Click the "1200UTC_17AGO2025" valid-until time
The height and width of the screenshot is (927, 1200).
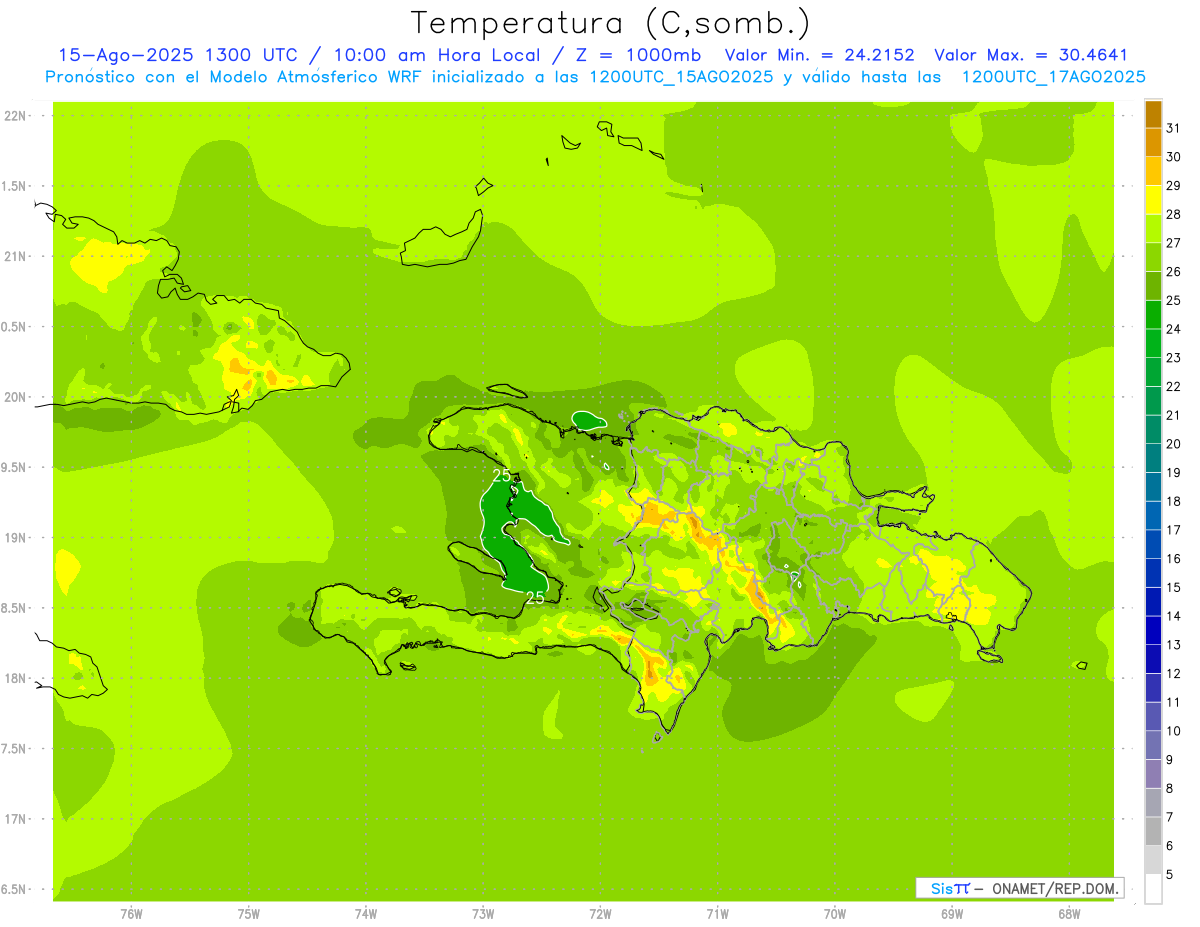coord(1054,77)
